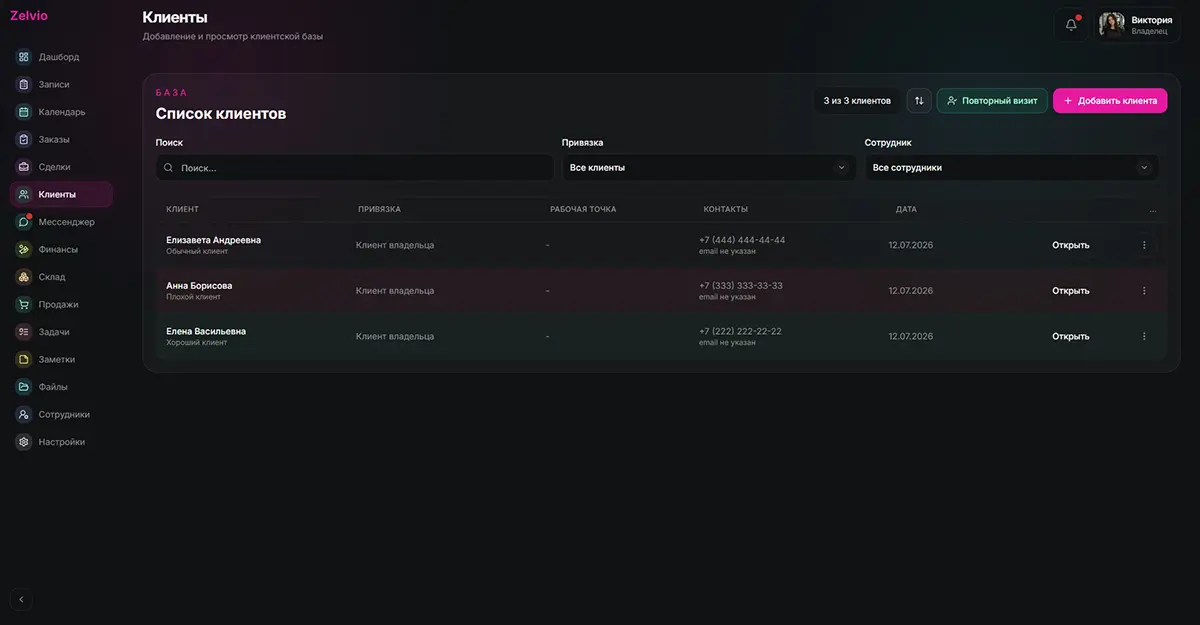Viewport: 1200px width, 625px height.
Task: Click the Файлы folder icon
Action: (x=24, y=387)
